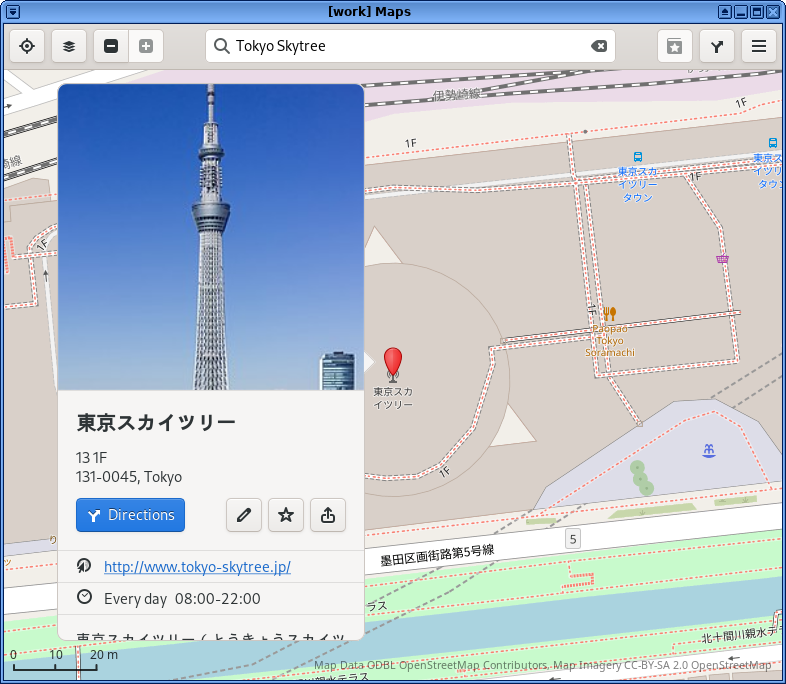The width and height of the screenshot is (786, 684).
Task: Click the fountain icon in the plaza
Action: [x=708, y=450]
